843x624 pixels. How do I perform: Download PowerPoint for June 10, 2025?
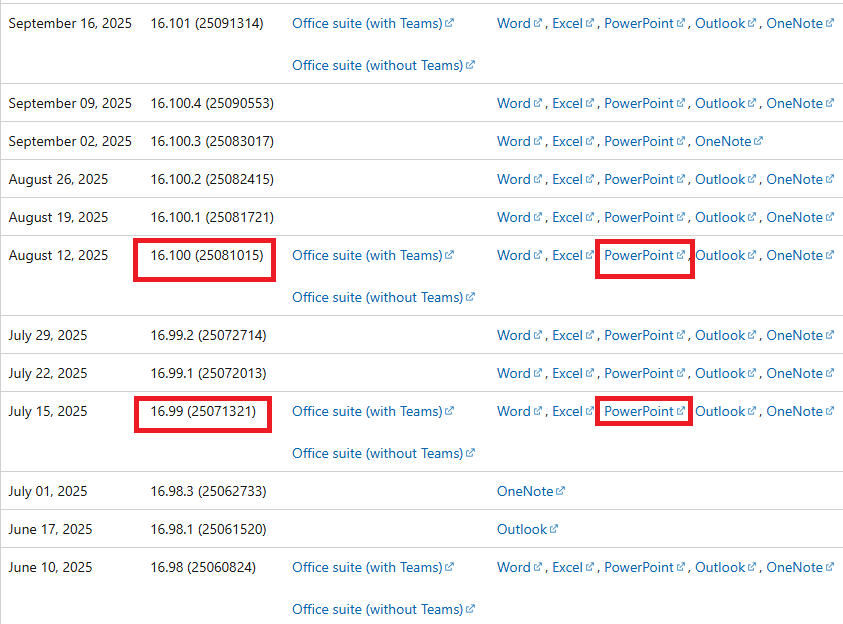[645, 568]
